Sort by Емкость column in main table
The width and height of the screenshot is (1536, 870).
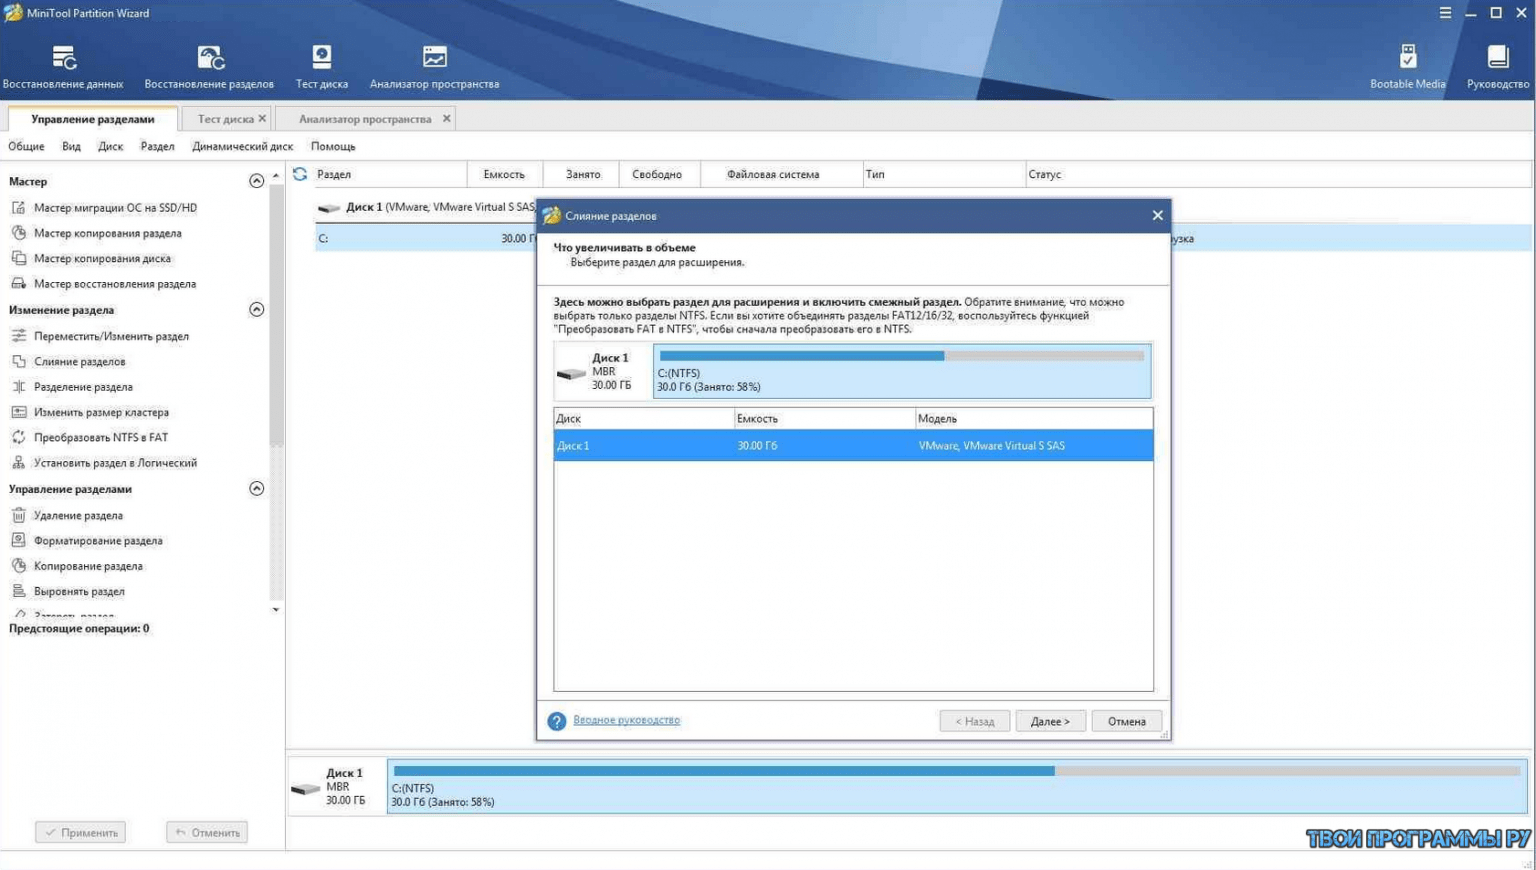tap(504, 174)
